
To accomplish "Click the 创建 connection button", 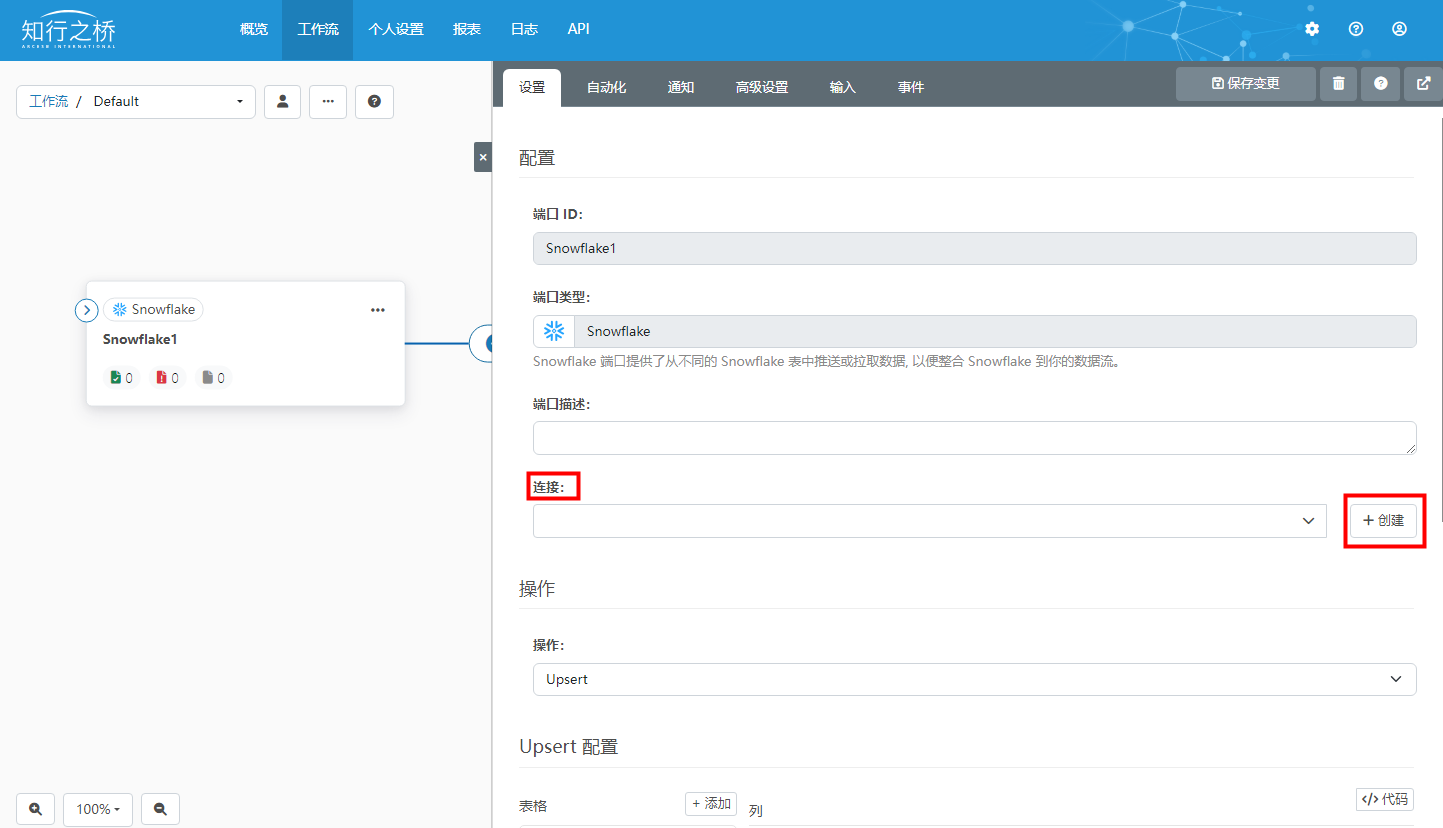I will coord(1383,521).
